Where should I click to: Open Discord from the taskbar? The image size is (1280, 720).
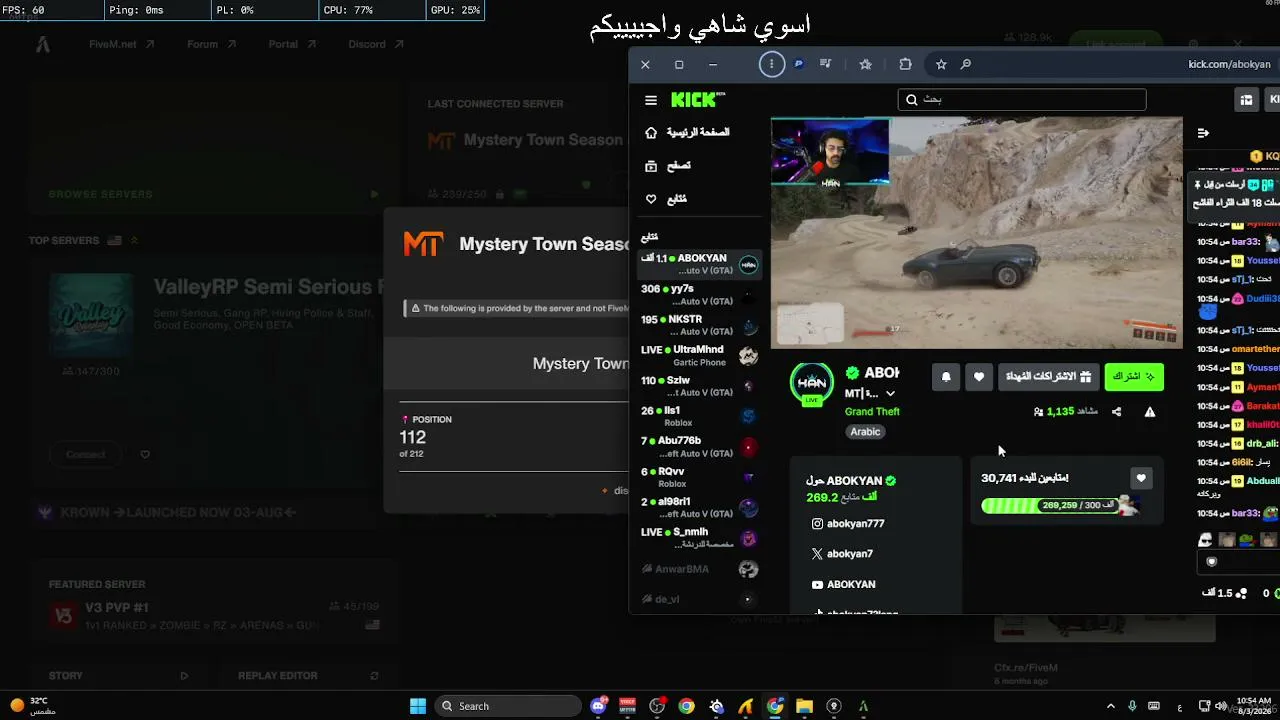598,706
